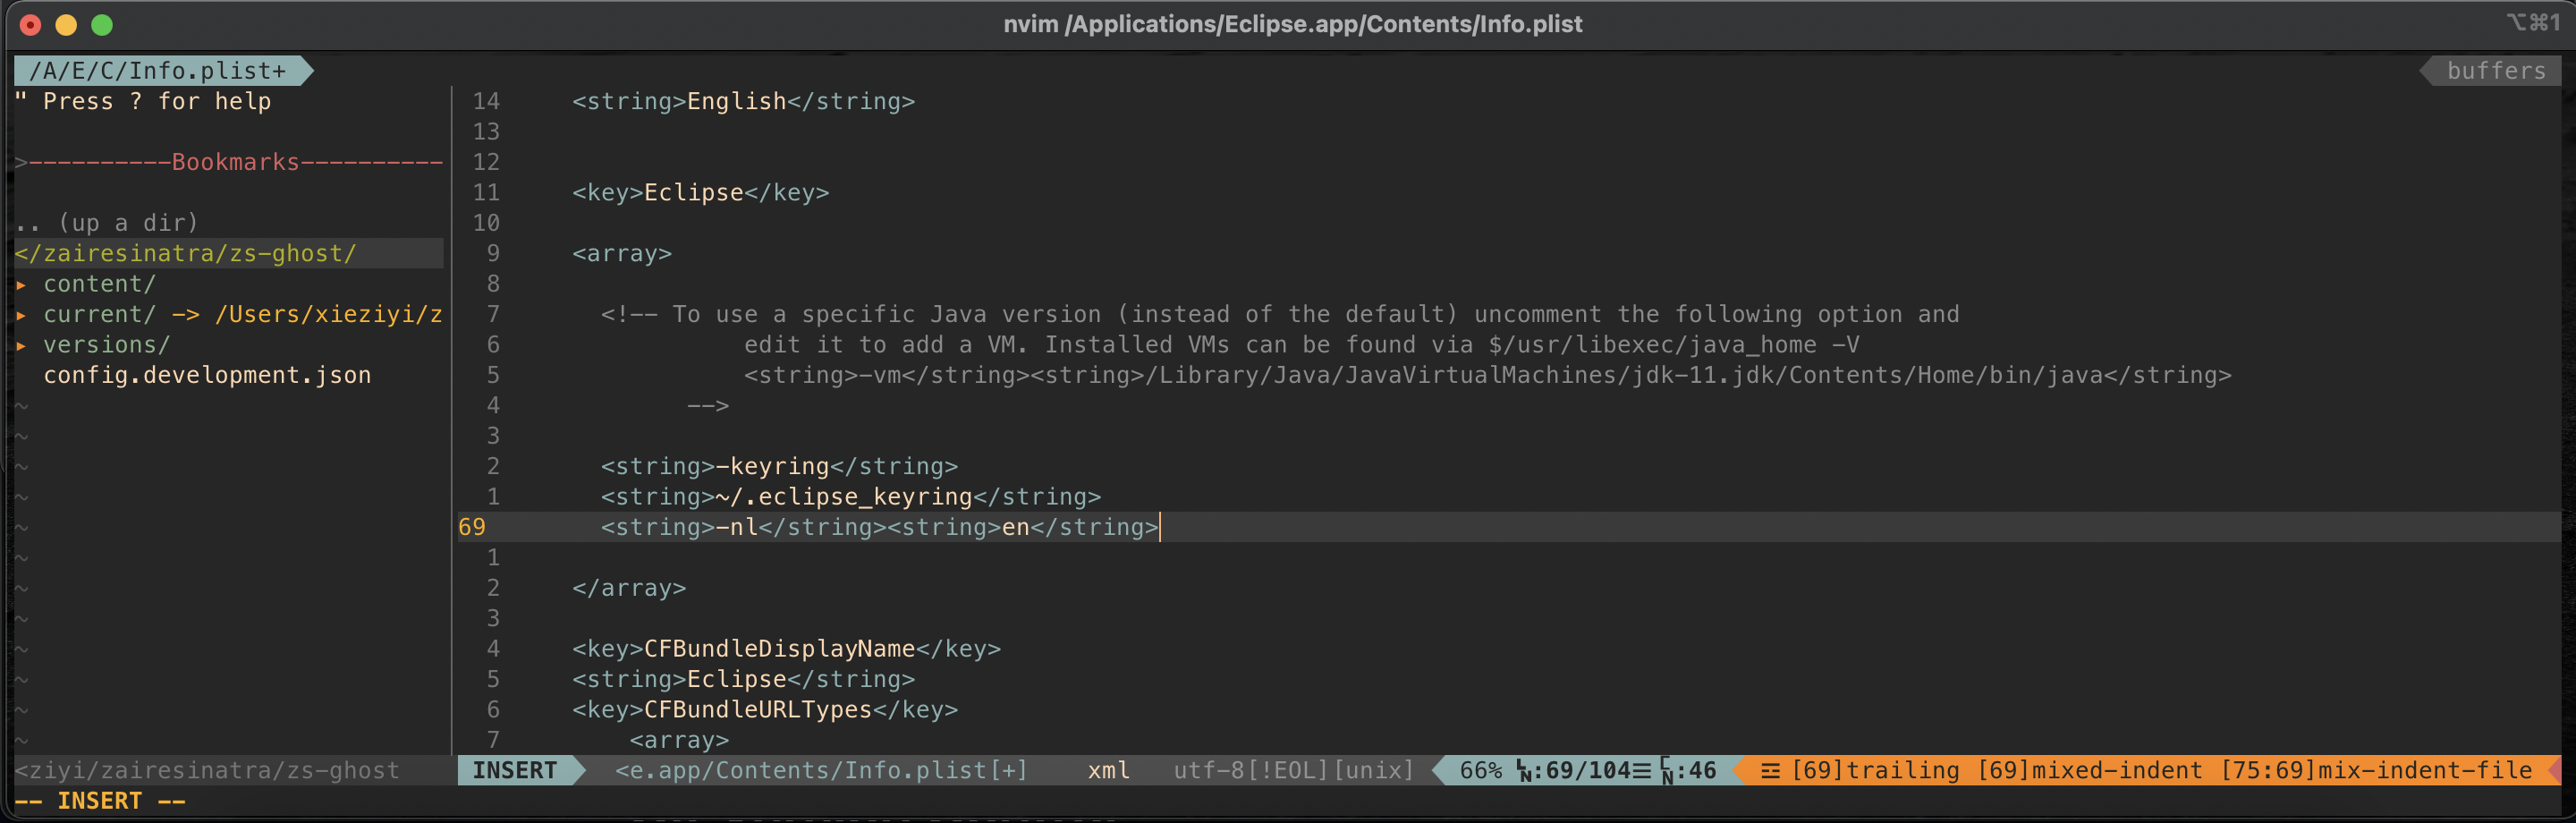This screenshot has width=2576, height=823.
Task: Click the -- INSERT -- command line message
Action: [100, 801]
